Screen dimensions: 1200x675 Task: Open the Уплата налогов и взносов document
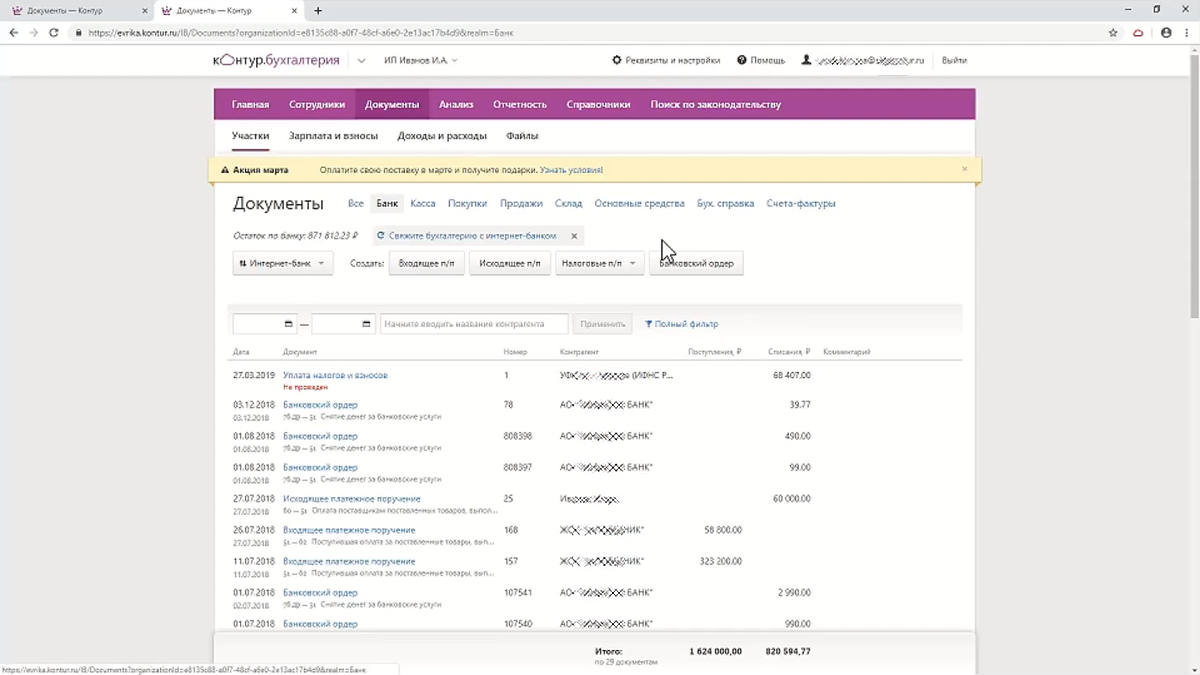tap(335, 375)
